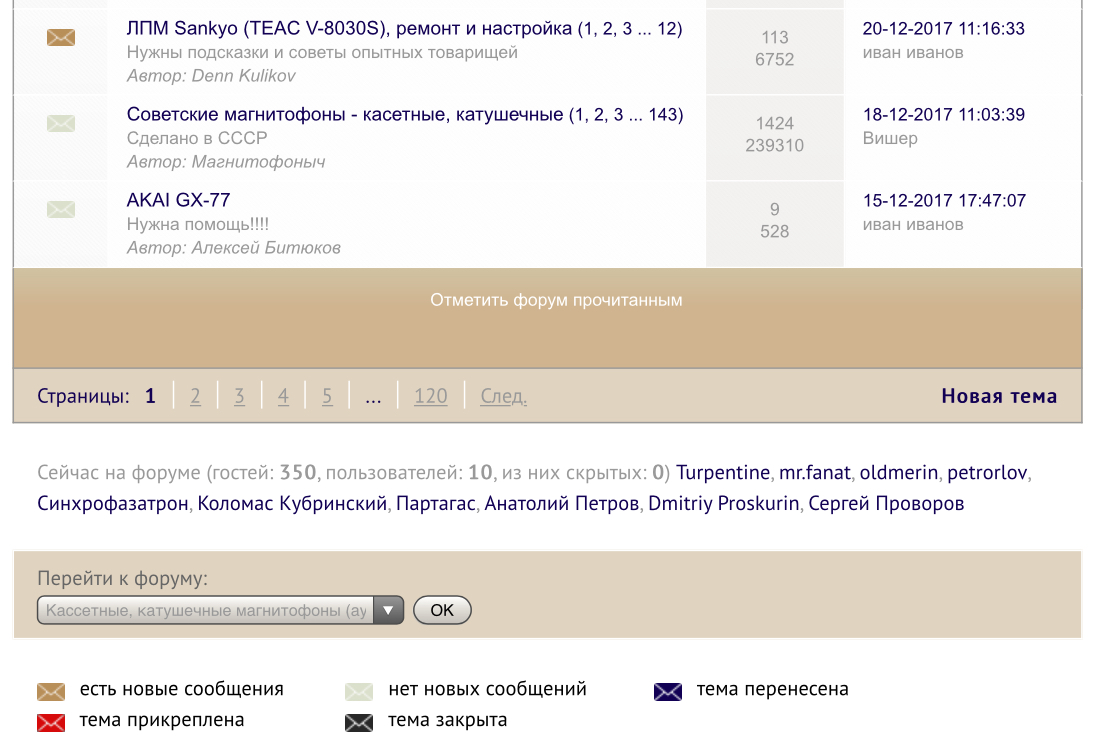This screenshot has height=754, width=1096.
Task: Go to page 2 of the forum
Action: pyautogui.click(x=195, y=396)
